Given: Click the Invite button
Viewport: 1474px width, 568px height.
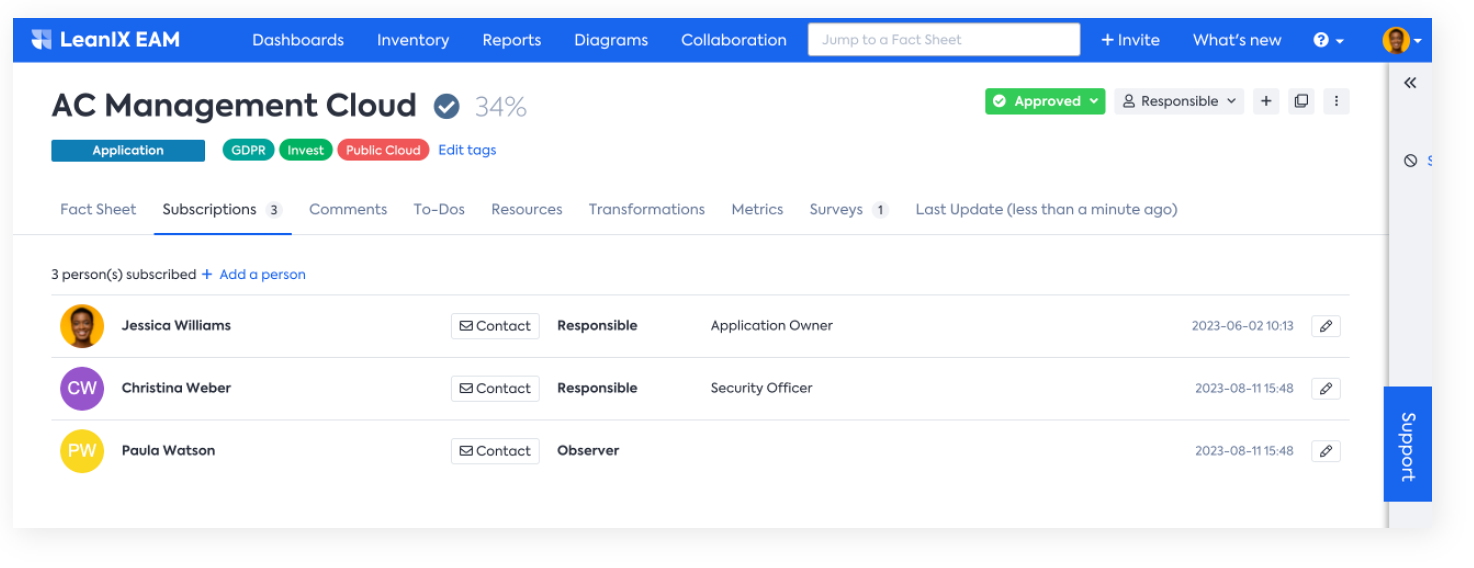Looking at the screenshot, I should [1130, 40].
